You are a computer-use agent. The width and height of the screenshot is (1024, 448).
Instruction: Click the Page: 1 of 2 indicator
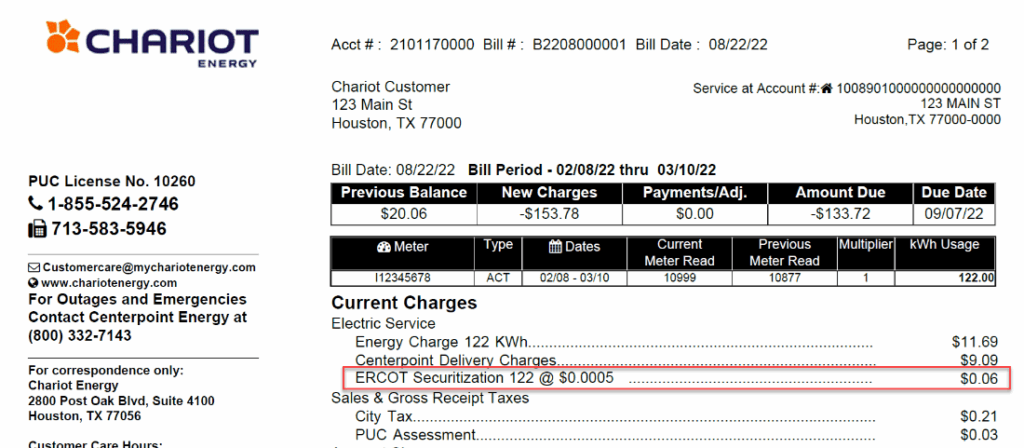(948, 45)
